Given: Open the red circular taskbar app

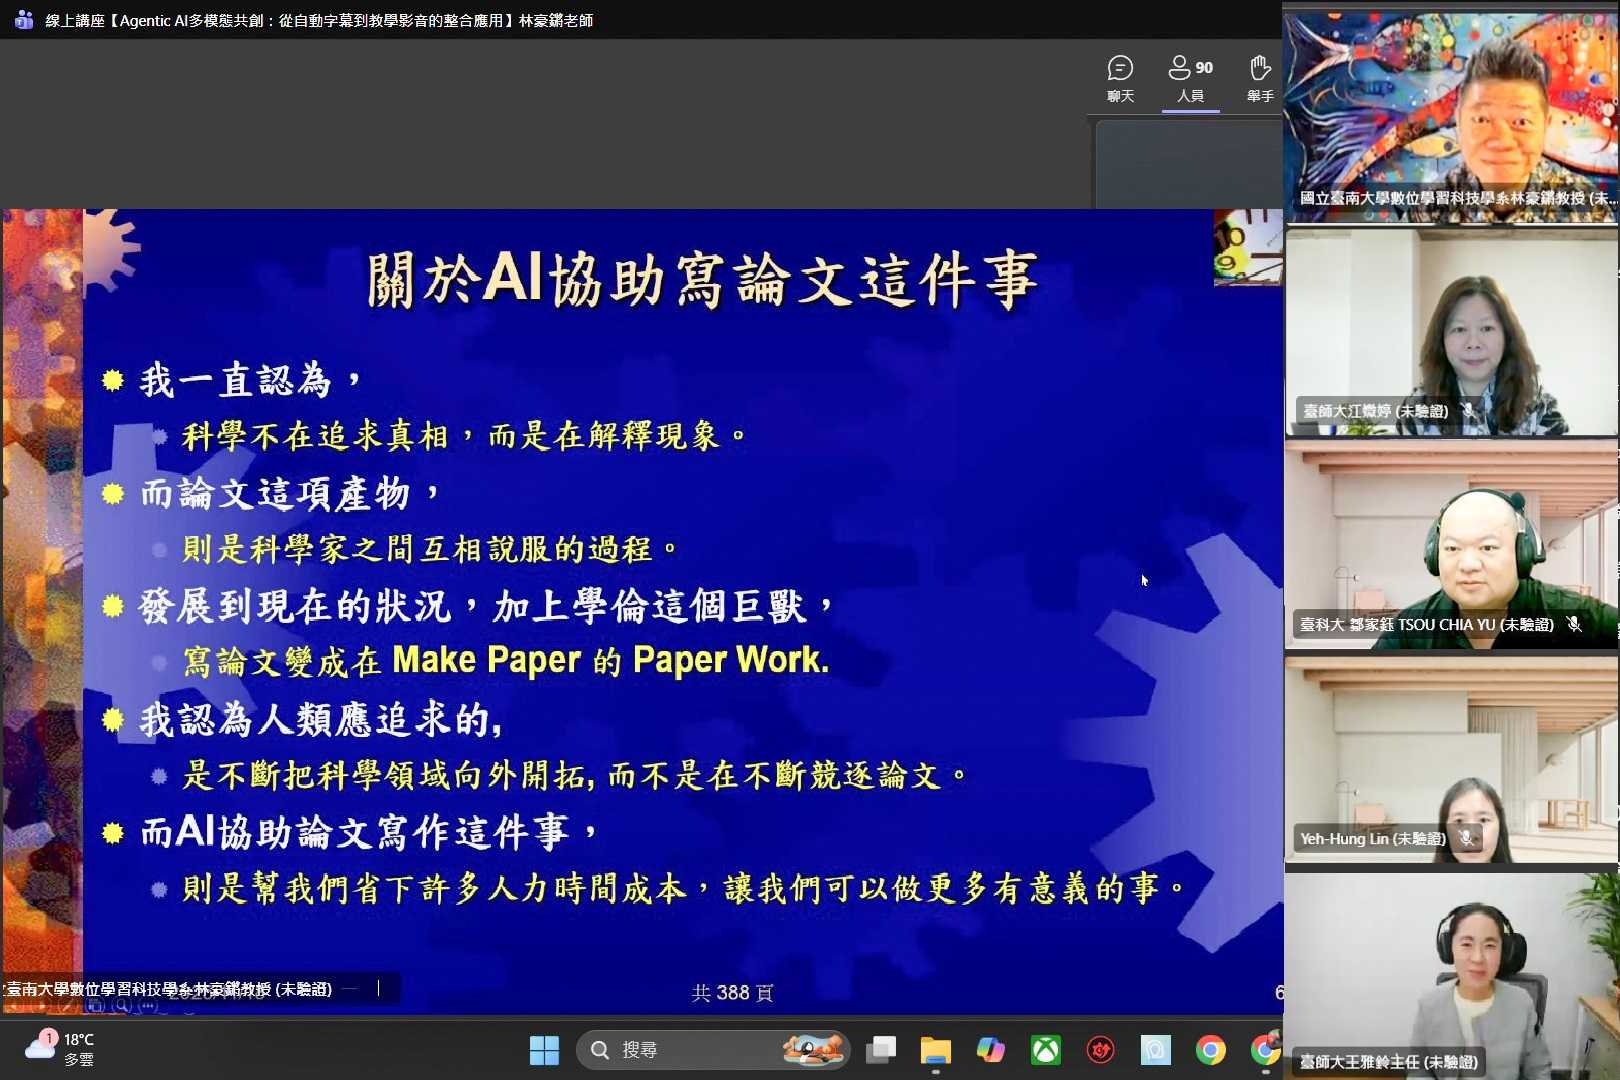Looking at the screenshot, I should 1100,1050.
